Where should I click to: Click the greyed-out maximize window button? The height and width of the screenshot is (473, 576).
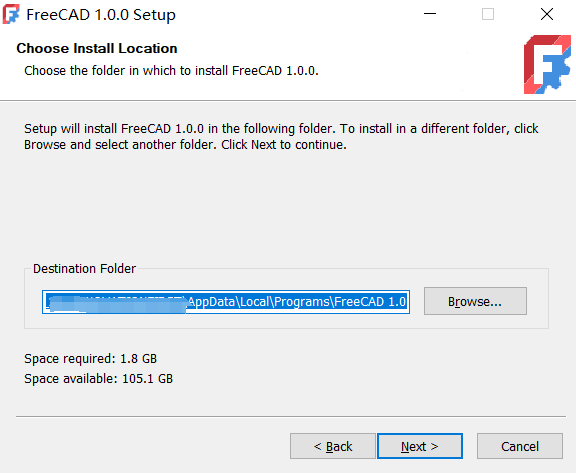(488, 14)
